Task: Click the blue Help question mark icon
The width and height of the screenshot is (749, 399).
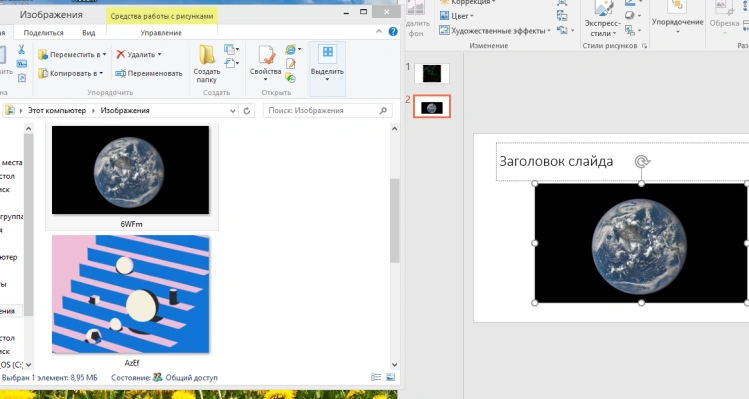Action: coord(393,32)
